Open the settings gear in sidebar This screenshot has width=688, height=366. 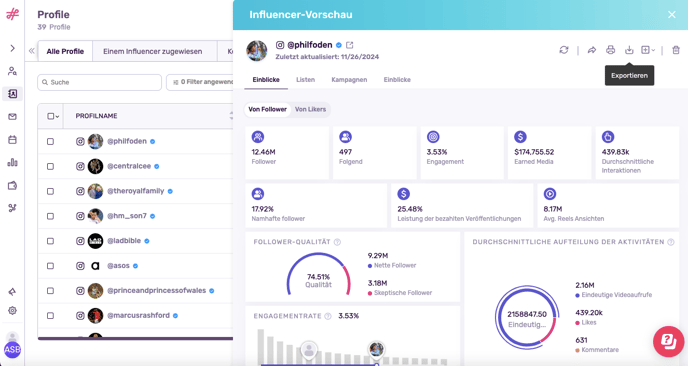click(x=12, y=310)
